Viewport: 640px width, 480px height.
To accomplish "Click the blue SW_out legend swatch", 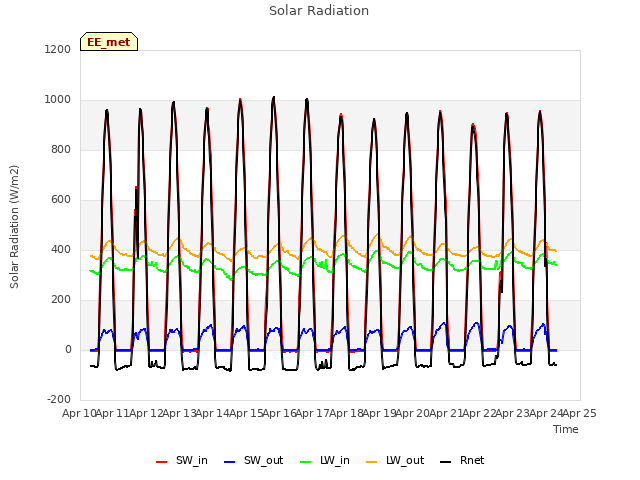I will (x=230, y=462).
